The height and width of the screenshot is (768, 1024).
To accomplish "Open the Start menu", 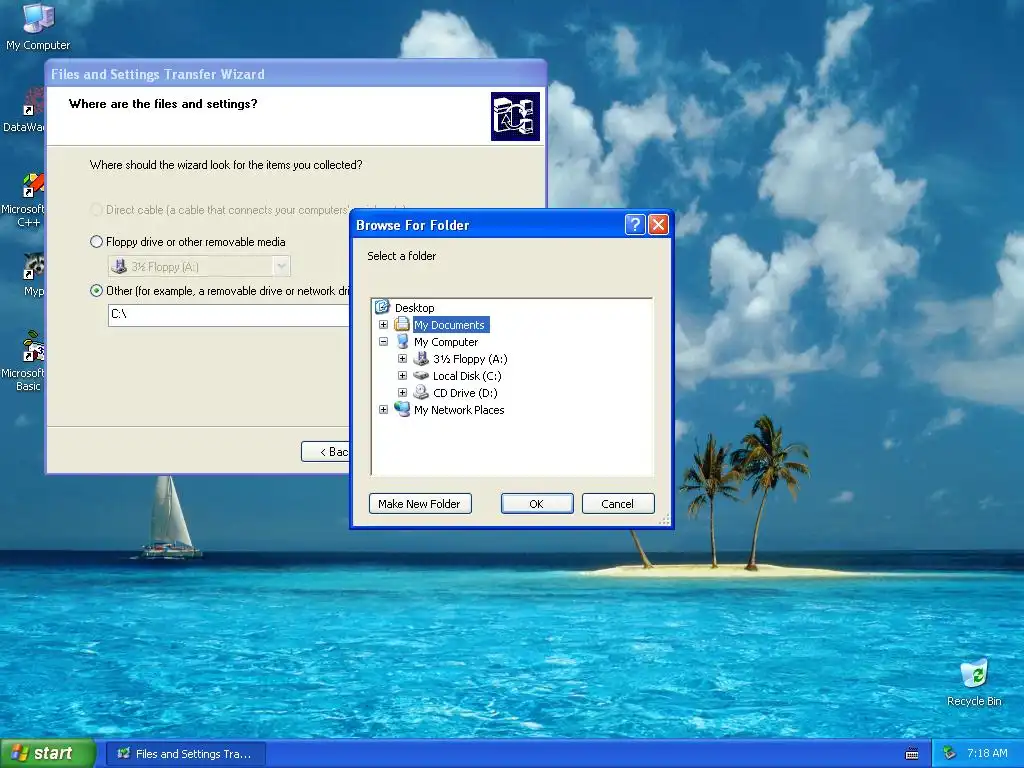I will pos(47,754).
